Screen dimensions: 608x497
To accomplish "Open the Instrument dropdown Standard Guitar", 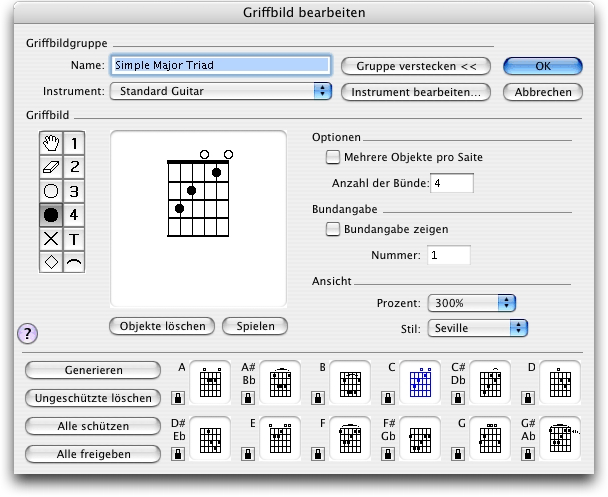I will tap(221, 91).
